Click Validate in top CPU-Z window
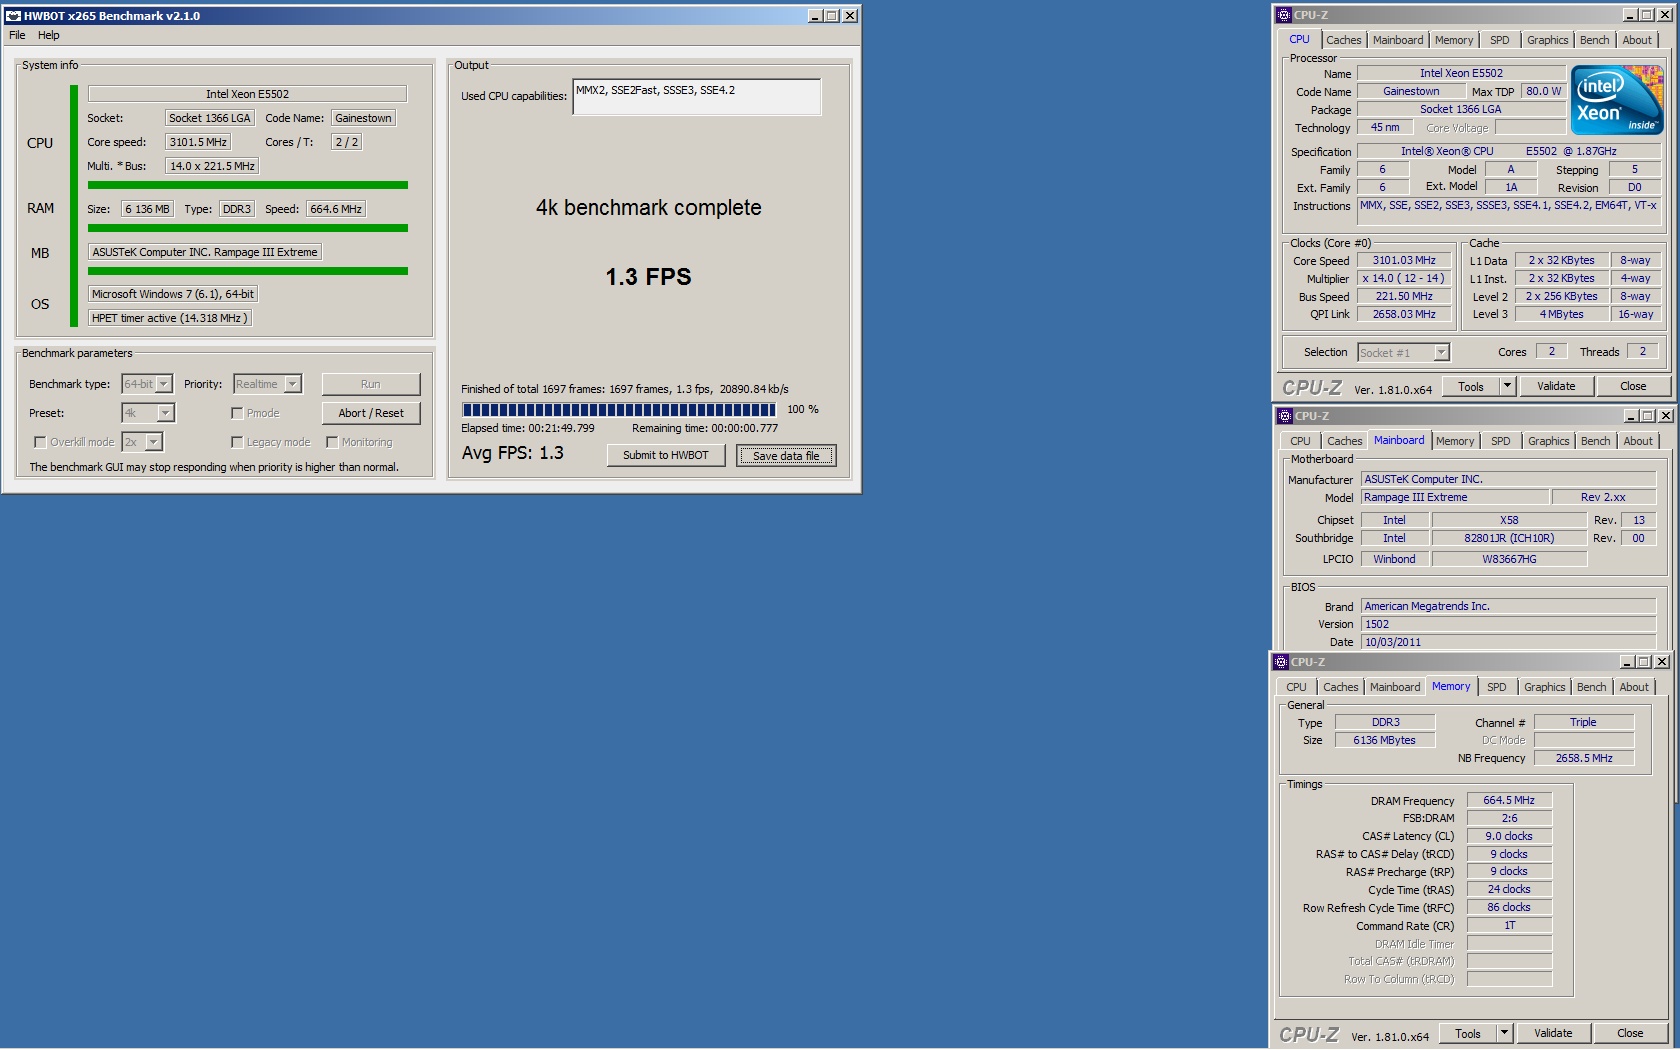1680x1050 pixels. (x=1556, y=386)
